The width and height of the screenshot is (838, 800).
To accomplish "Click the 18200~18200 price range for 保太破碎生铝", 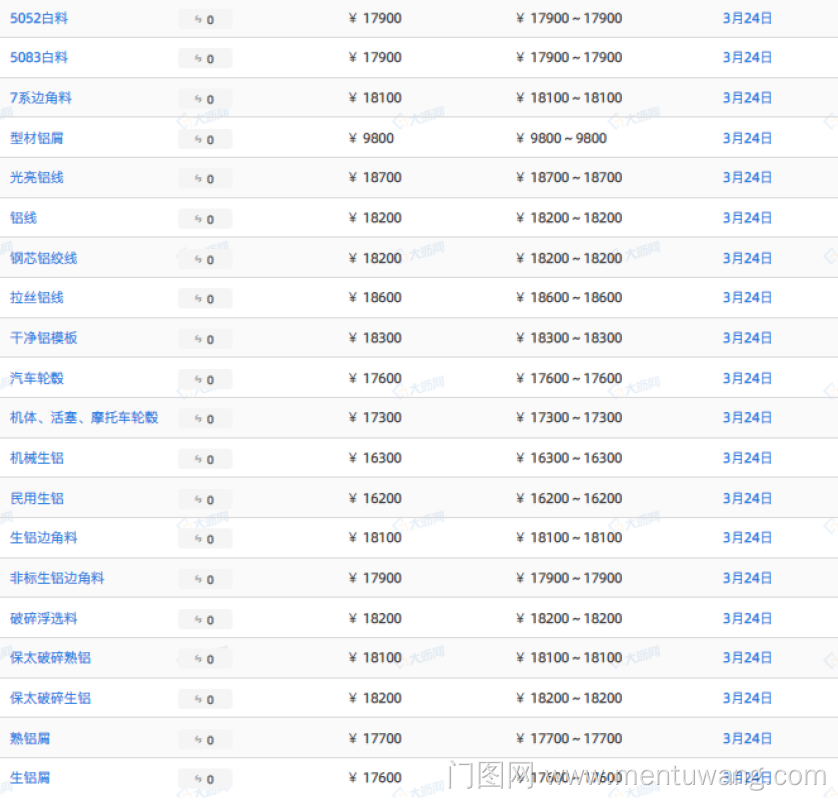I will point(569,698).
